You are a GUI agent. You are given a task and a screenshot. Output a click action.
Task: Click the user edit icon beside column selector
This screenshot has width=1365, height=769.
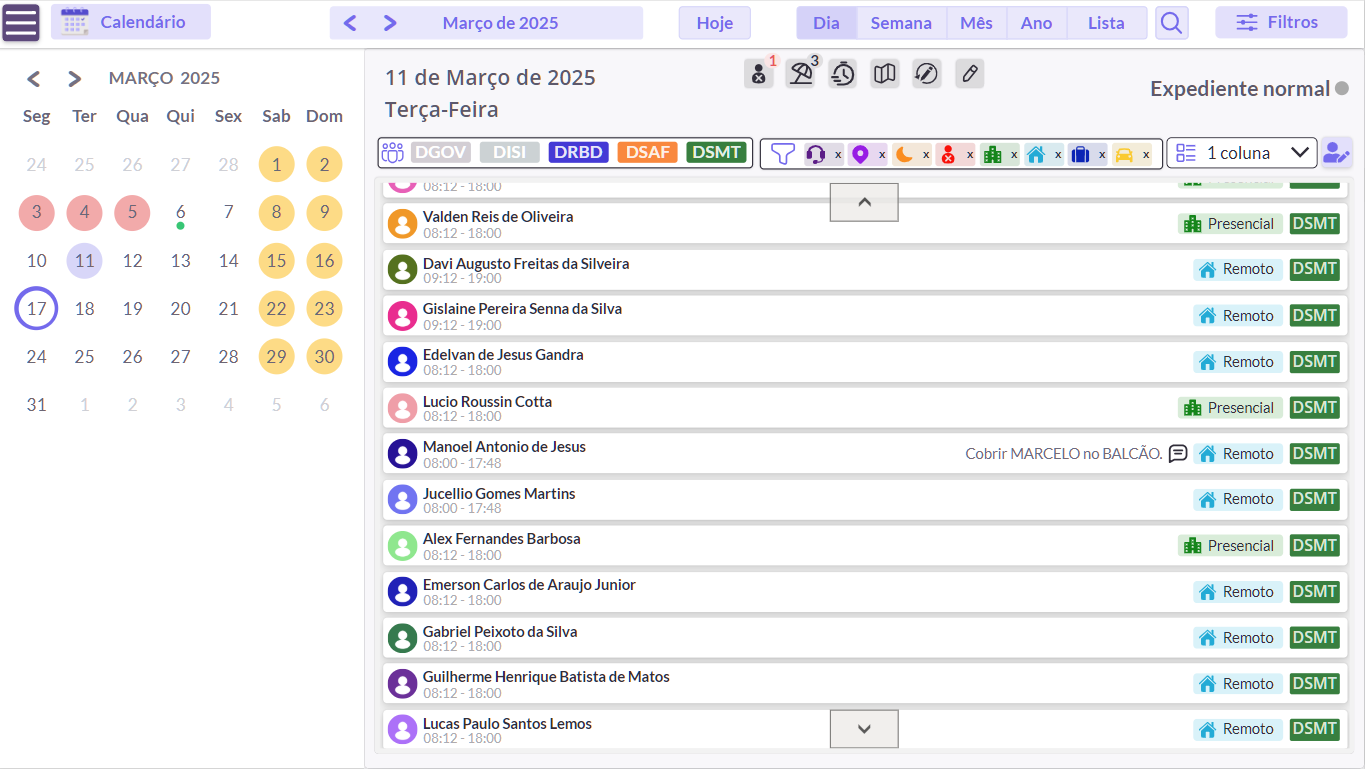[x=1336, y=153]
